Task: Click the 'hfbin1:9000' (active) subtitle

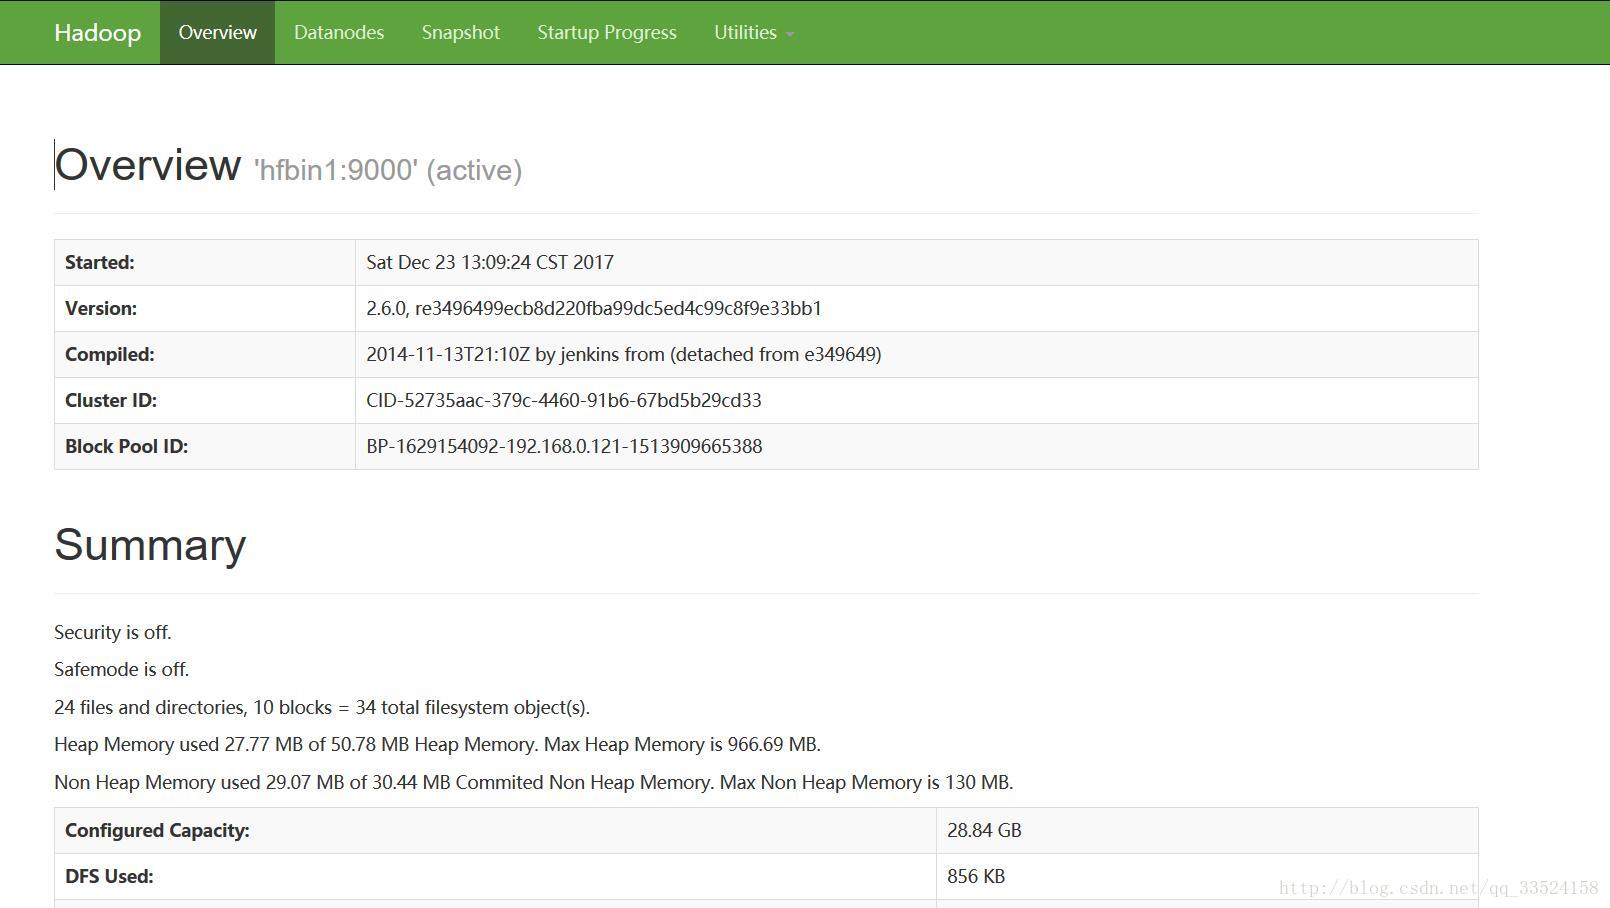Action: coord(388,170)
